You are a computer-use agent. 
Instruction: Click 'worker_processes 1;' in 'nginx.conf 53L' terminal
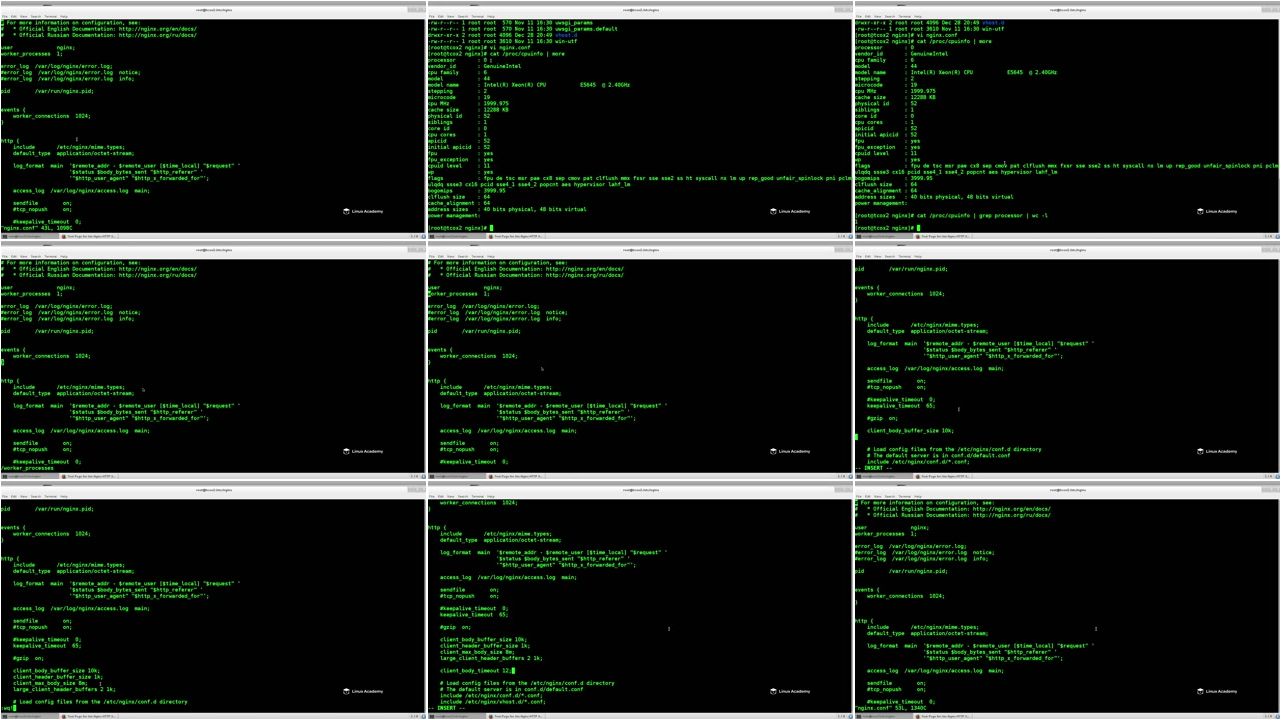pos(885,534)
